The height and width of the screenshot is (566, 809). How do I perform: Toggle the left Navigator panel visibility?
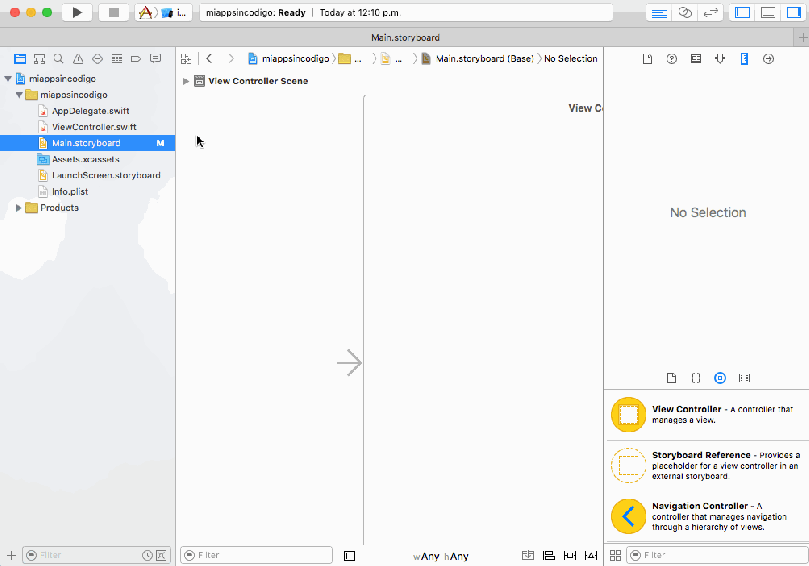742,13
